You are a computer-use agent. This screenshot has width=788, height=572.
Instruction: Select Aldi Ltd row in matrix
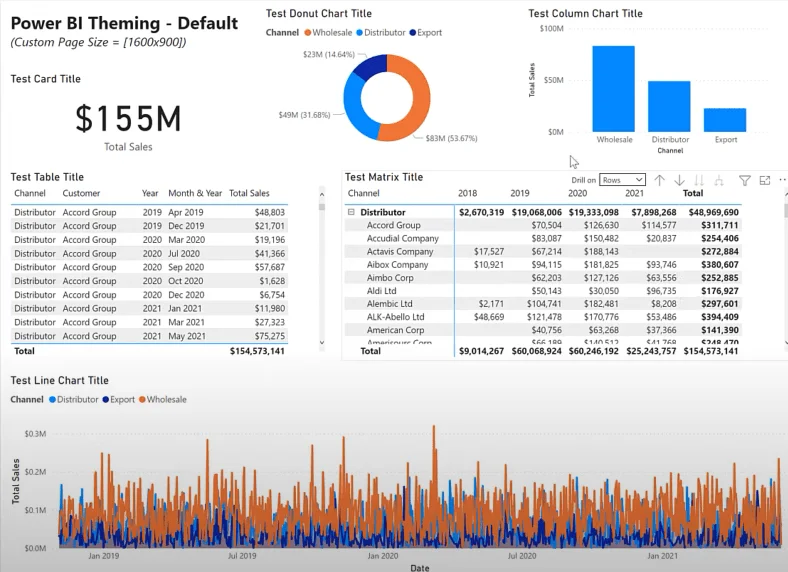click(x=381, y=291)
